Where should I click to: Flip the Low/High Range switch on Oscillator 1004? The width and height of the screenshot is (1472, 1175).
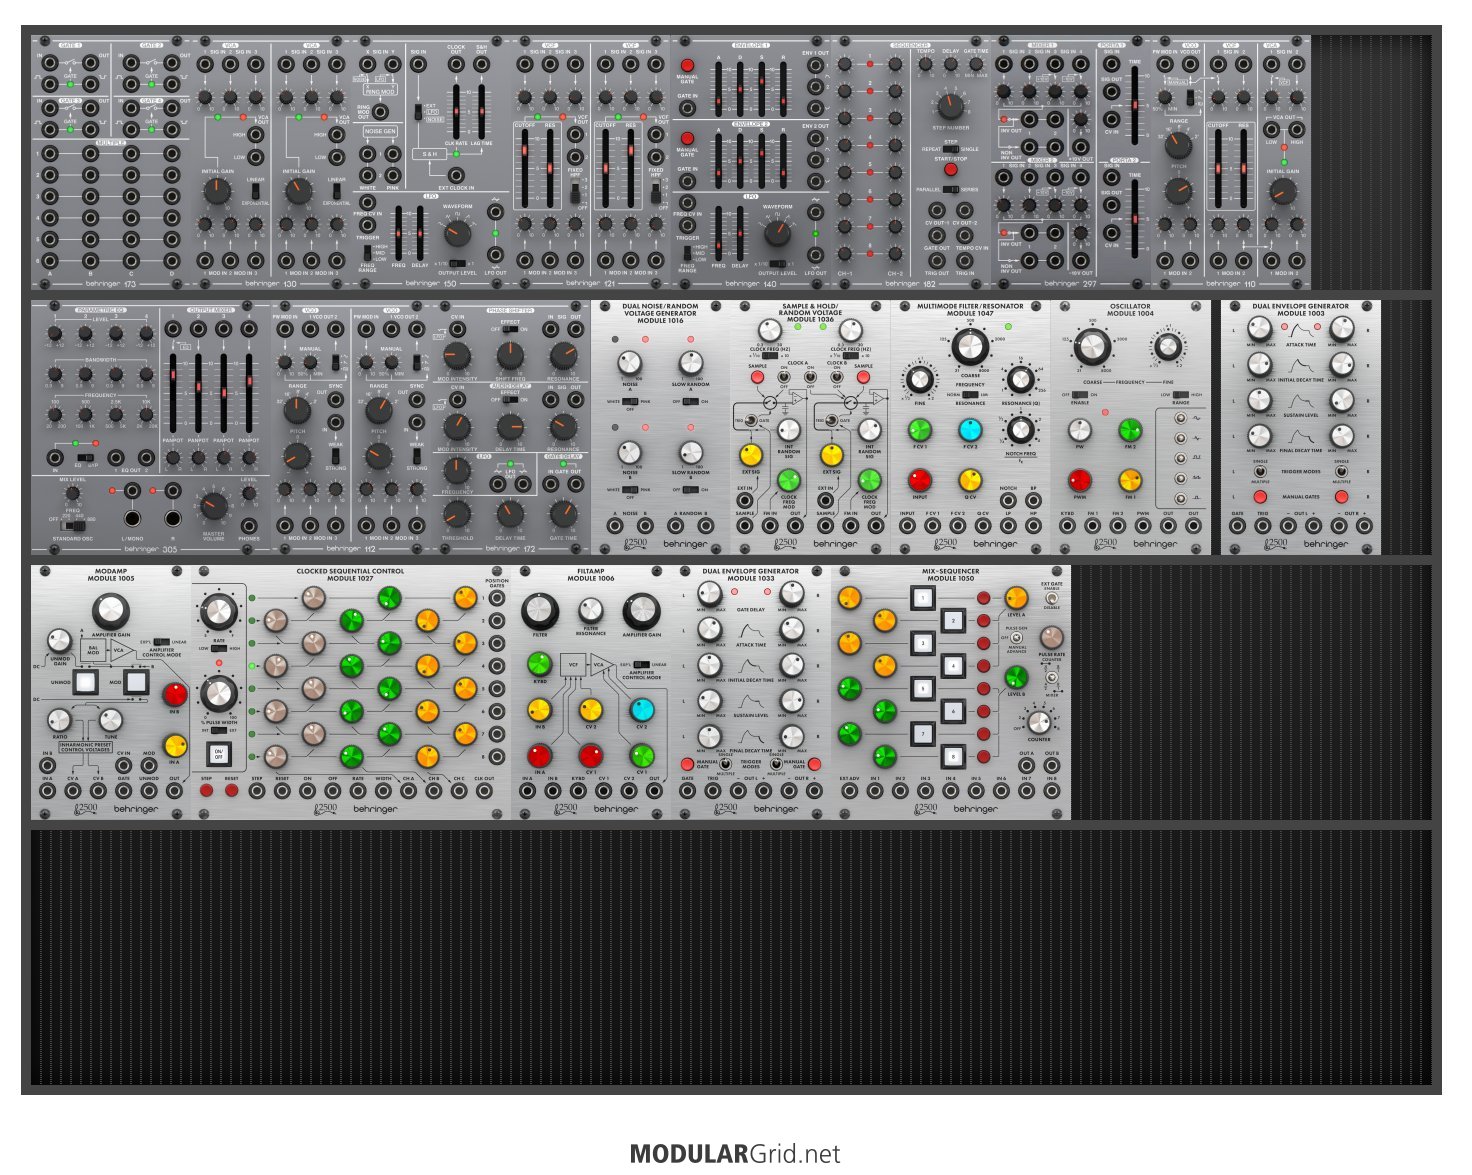coord(1181,394)
